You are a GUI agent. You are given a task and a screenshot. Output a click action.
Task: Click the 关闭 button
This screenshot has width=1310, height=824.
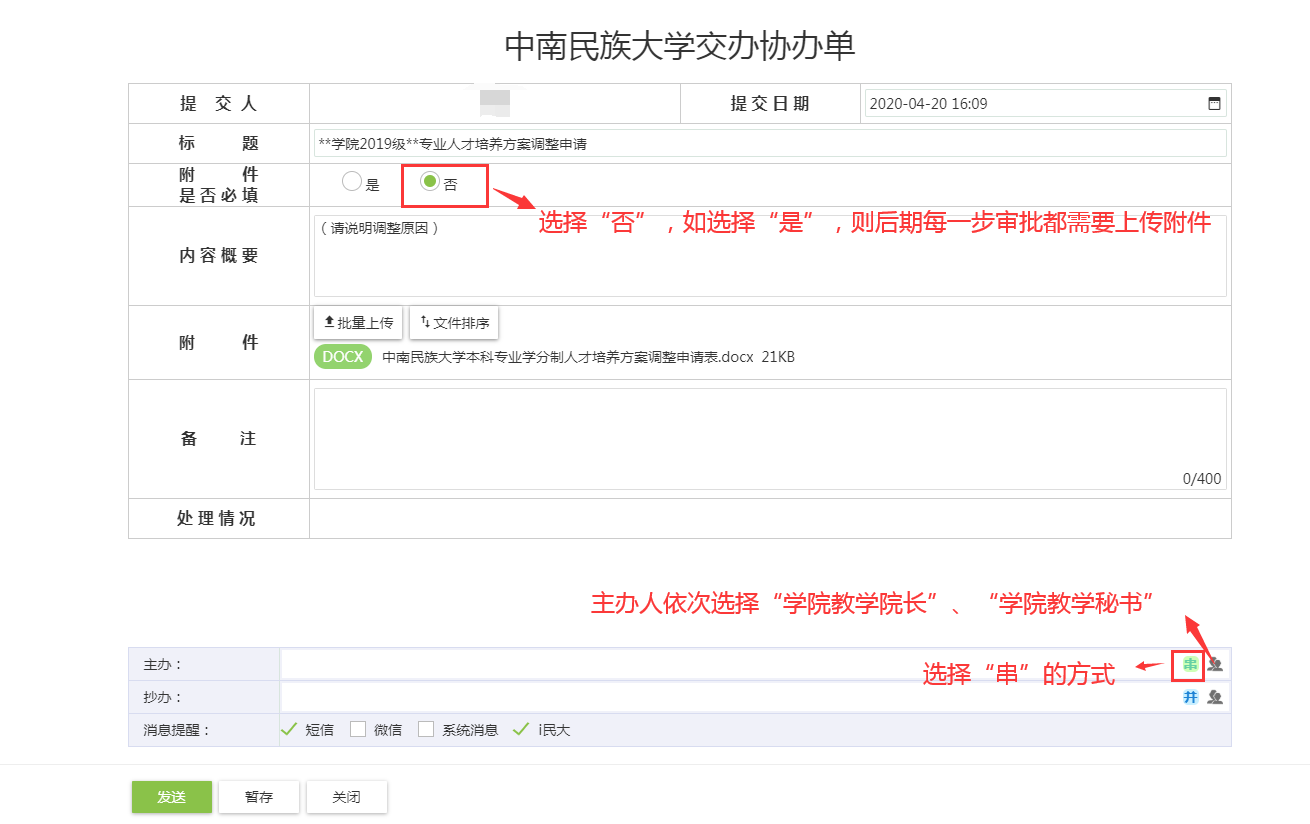tap(346, 797)
